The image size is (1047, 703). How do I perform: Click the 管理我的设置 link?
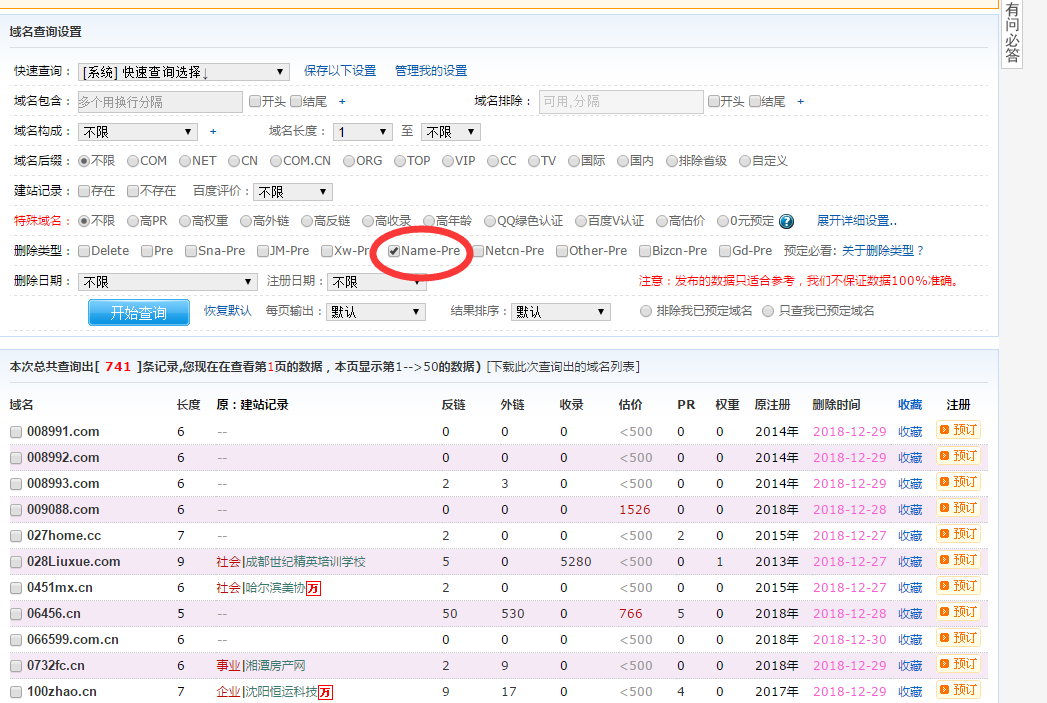pos(431,71)
